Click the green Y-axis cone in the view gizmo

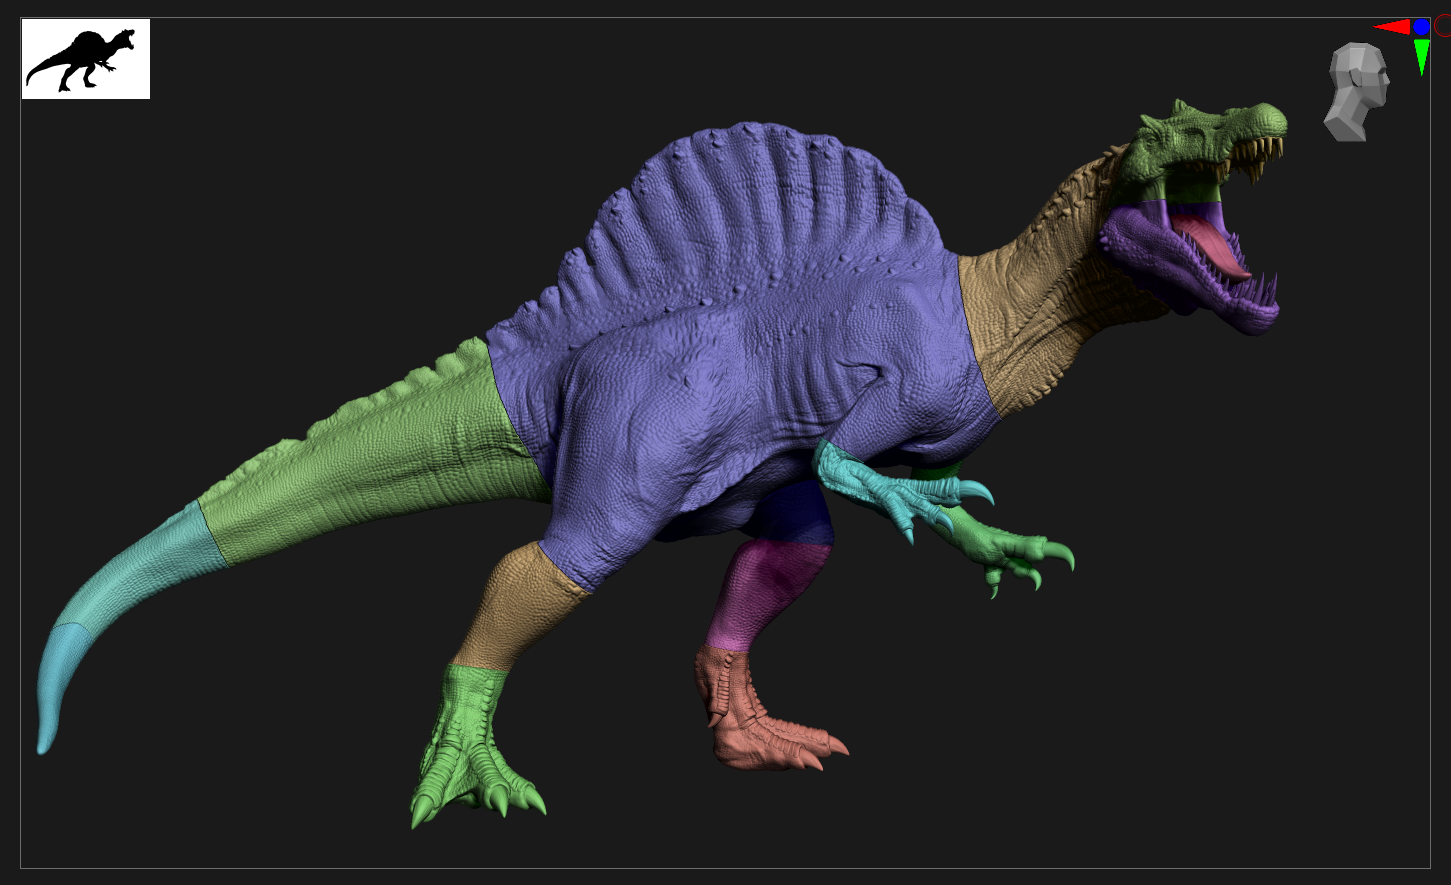(1421, 56)
